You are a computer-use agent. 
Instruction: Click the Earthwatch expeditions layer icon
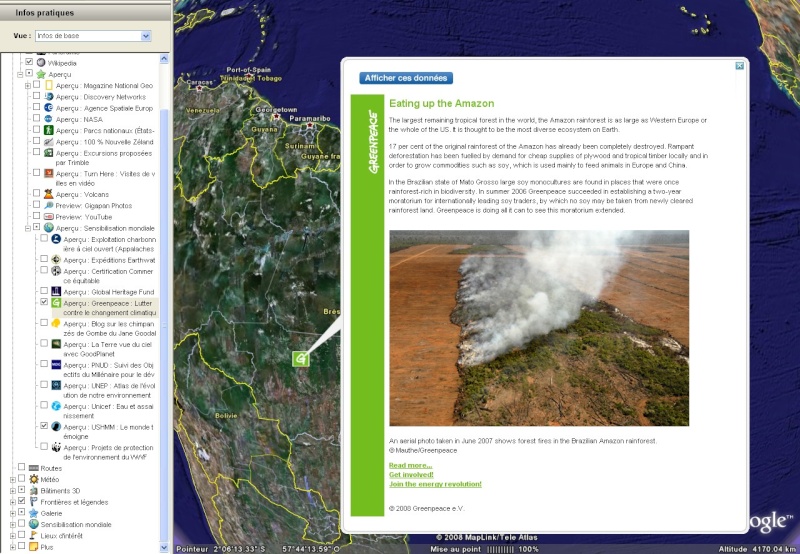pyautogui.click(x=56, y=260)
